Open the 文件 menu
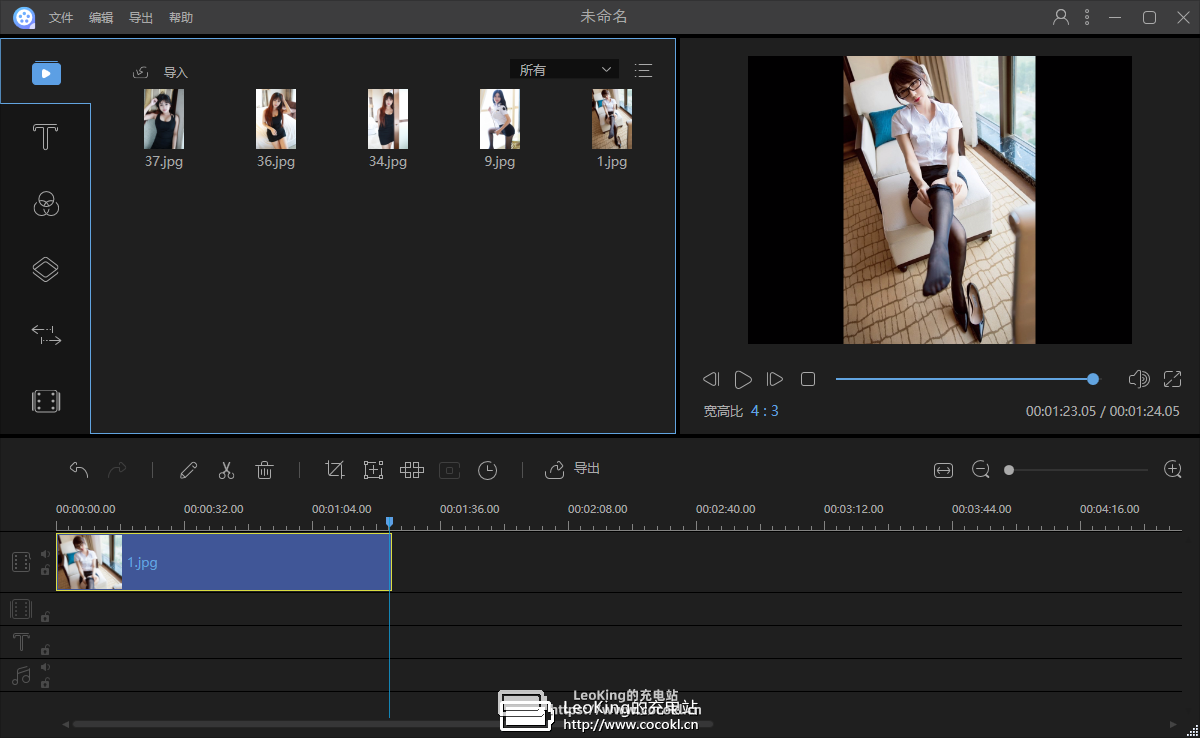Viewport: 1200px width, 738px height. click(61, 18)
